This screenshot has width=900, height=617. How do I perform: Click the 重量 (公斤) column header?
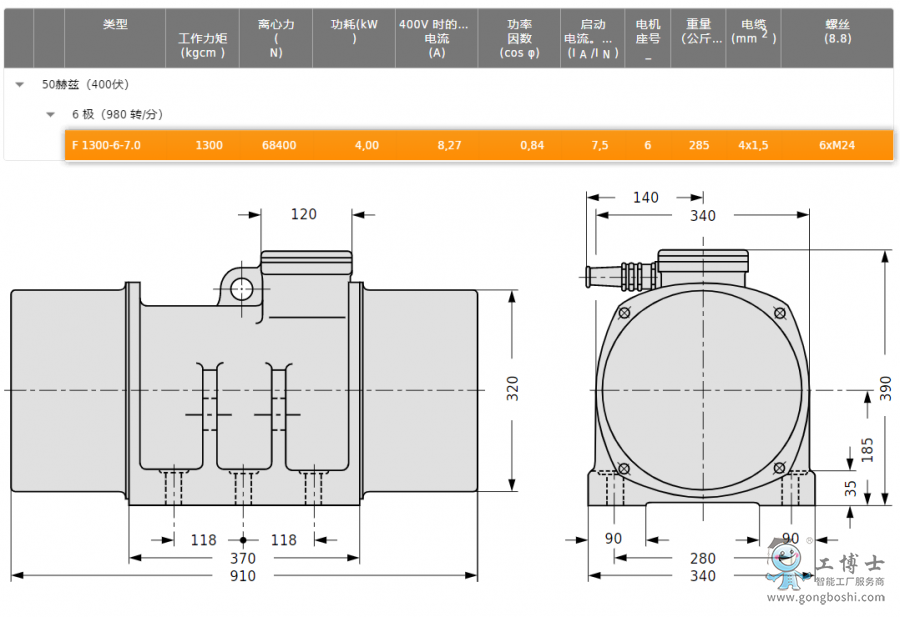pos(698,31)
